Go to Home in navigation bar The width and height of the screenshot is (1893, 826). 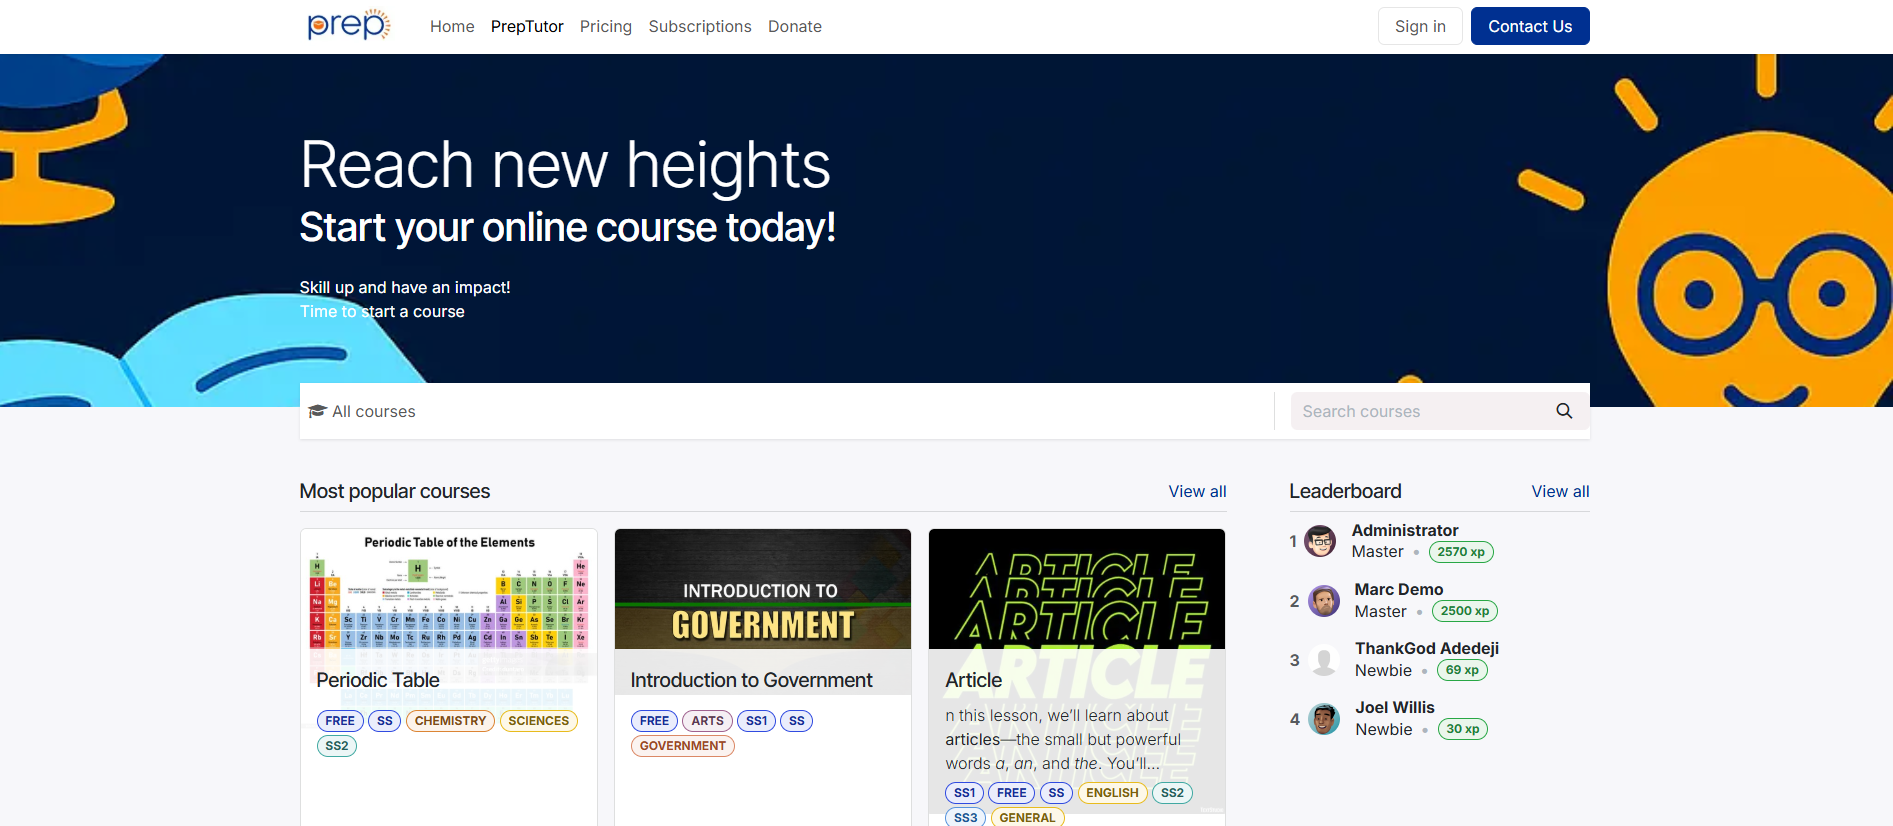tap(452, 26)
